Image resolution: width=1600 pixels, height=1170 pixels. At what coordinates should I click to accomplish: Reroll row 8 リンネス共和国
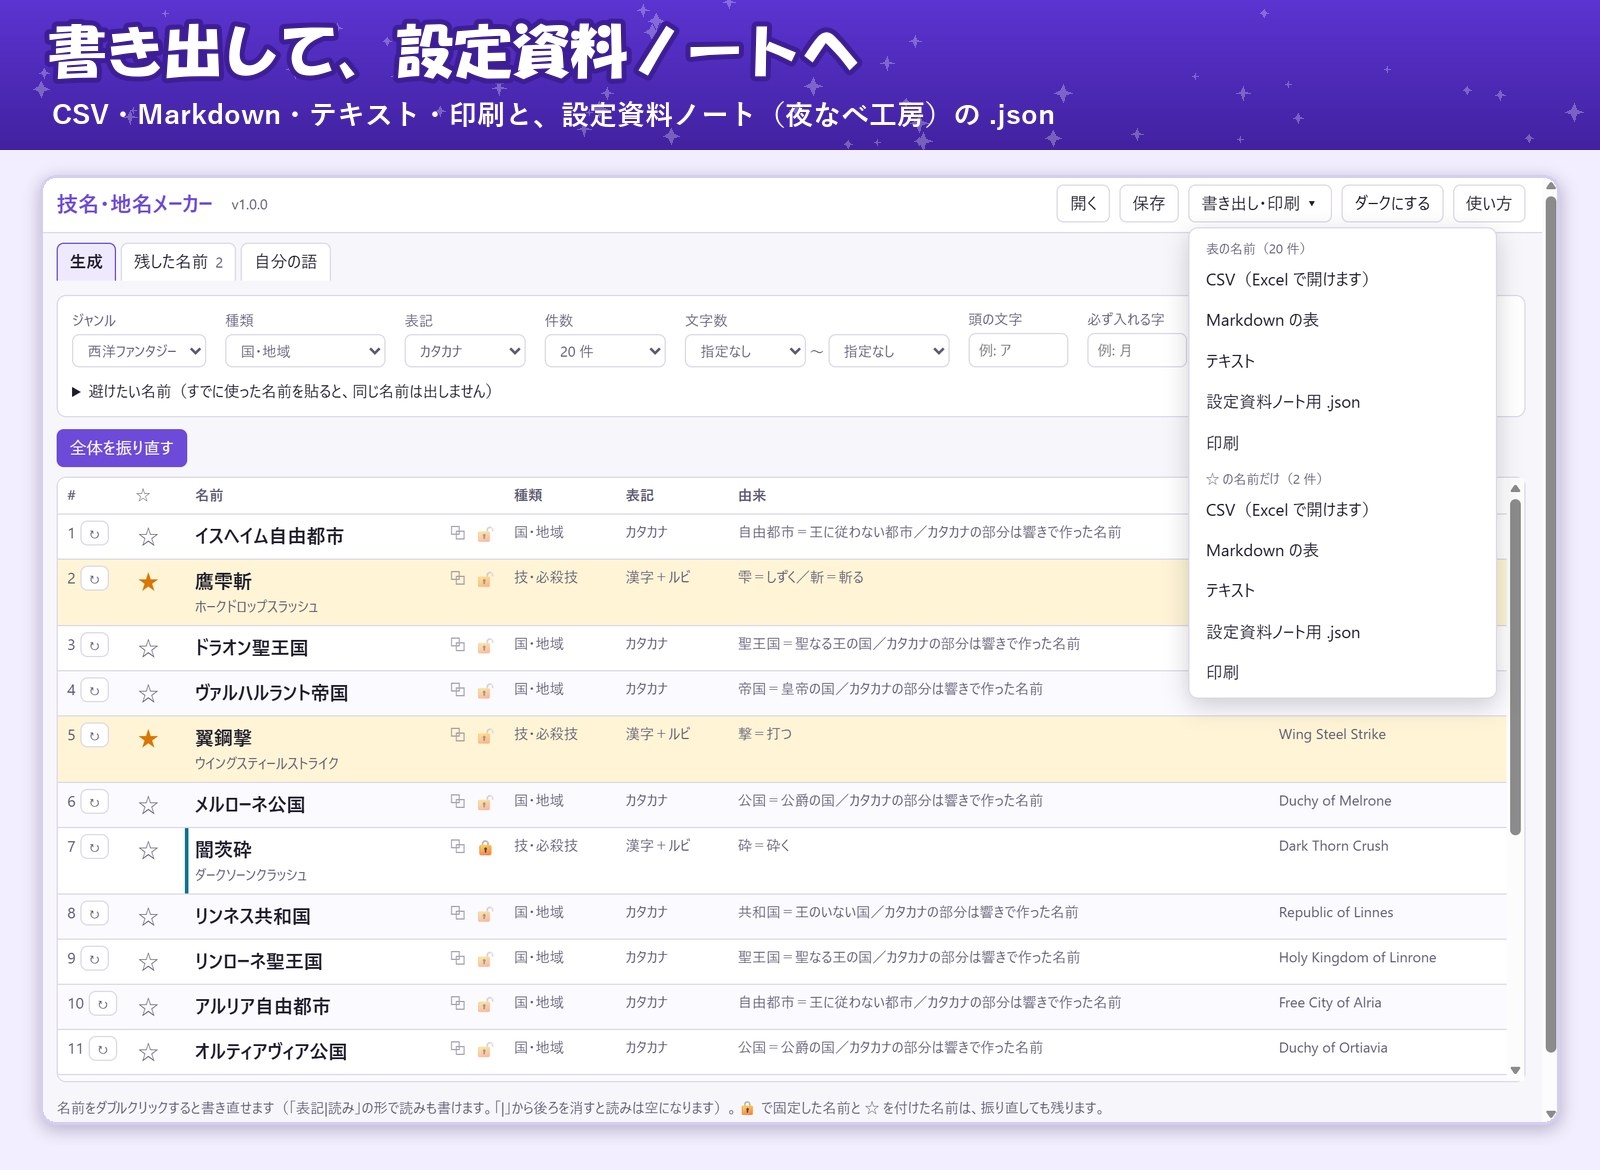[94, 913]
